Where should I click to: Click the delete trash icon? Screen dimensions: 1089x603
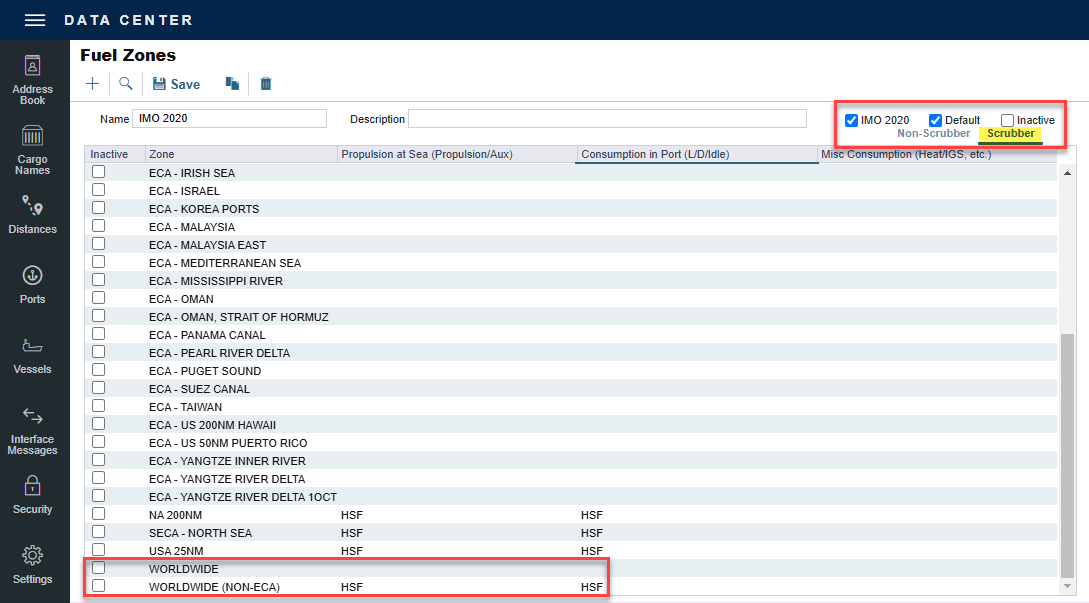point(266,84)
